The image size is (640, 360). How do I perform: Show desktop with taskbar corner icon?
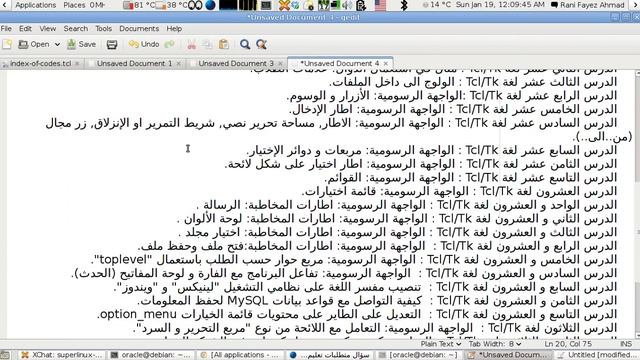5,355
